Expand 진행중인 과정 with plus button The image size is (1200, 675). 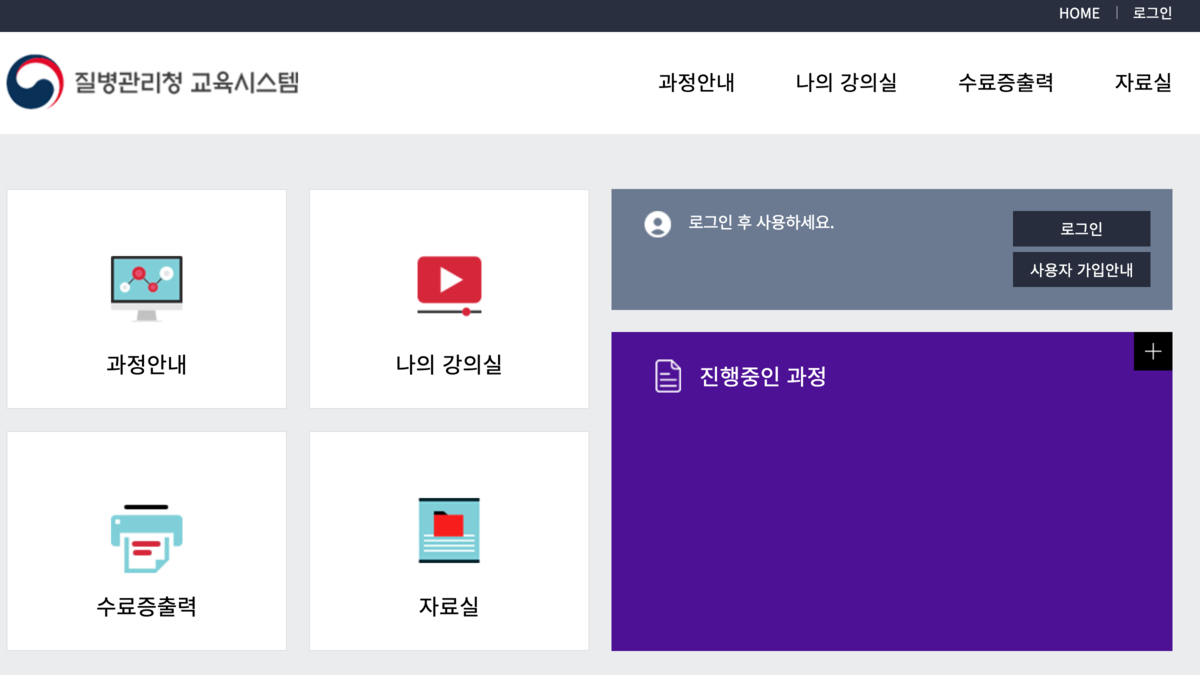coord(1152,351)
